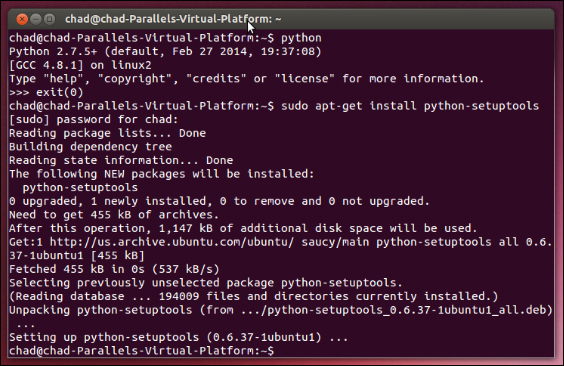The image size is (564, 366).
Task: Minimize the terminal window
Action: (36, 19)
